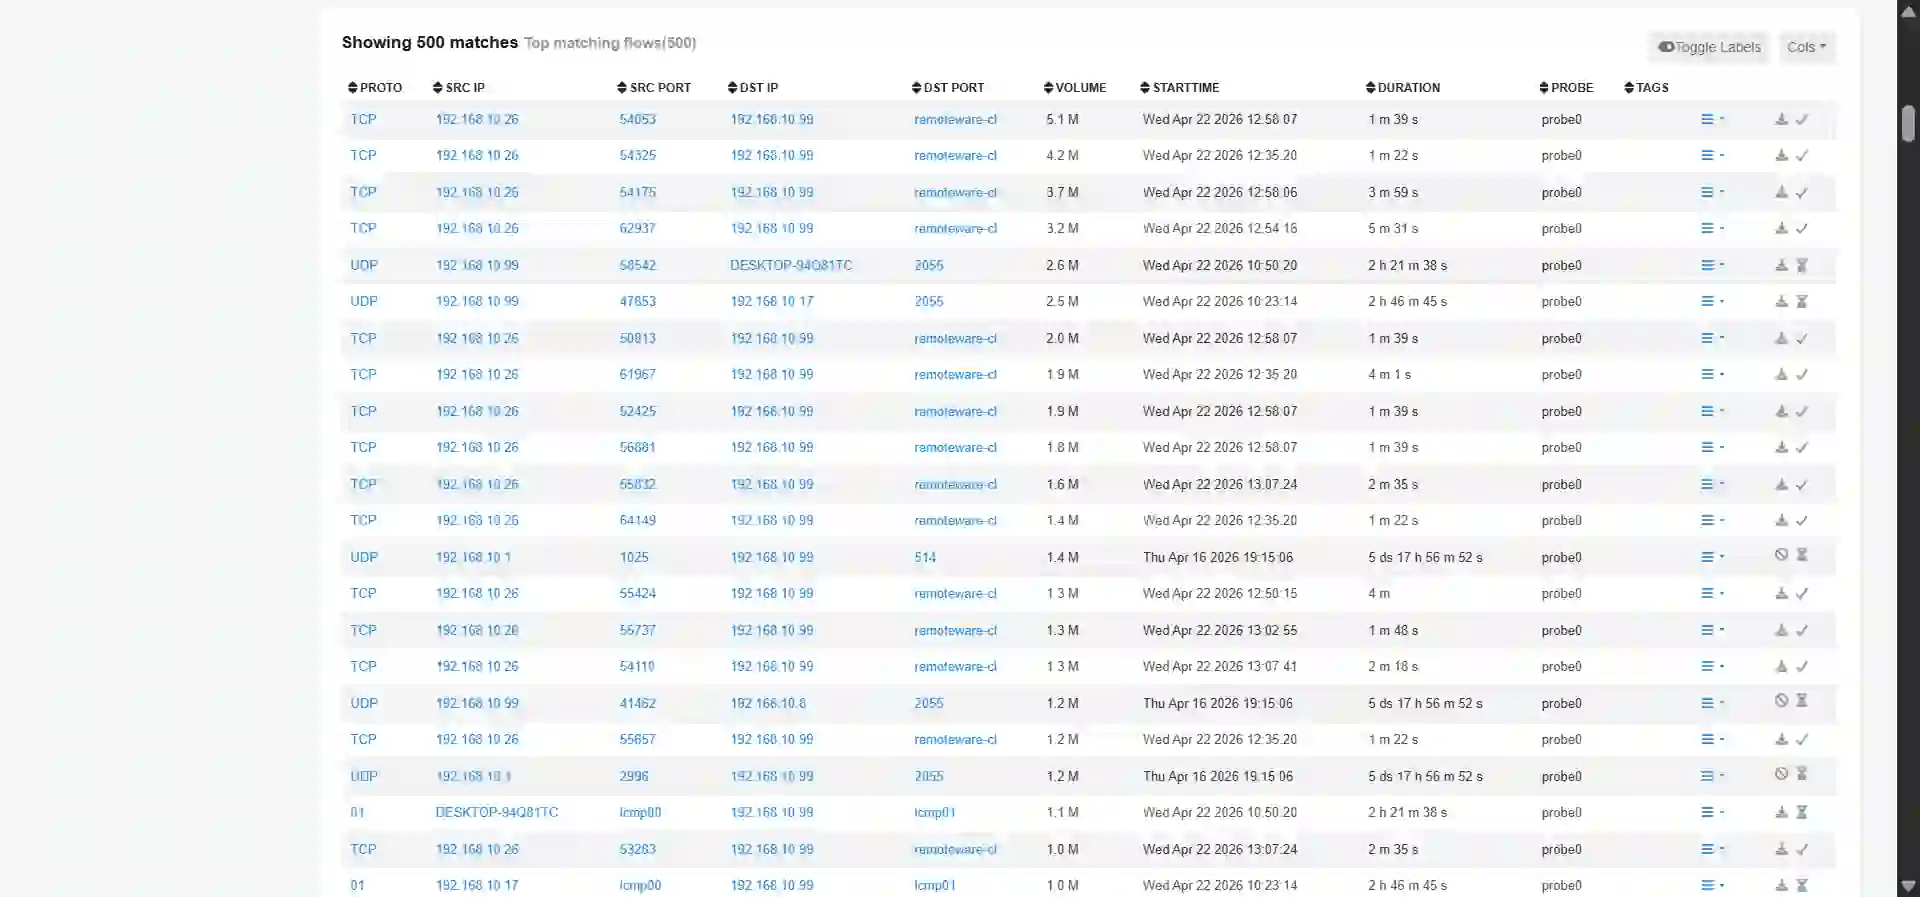The height and width of the screenshot is (897, 1920).
Task: Open the Cols column selector dropdown
Action: pyautogui.click(x=1806, y=47)
